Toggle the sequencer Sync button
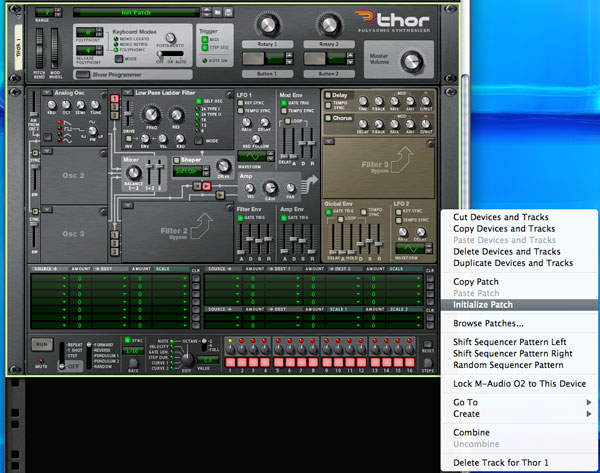The height and width of the screenshot is (473, 600). tap(127, 340)
